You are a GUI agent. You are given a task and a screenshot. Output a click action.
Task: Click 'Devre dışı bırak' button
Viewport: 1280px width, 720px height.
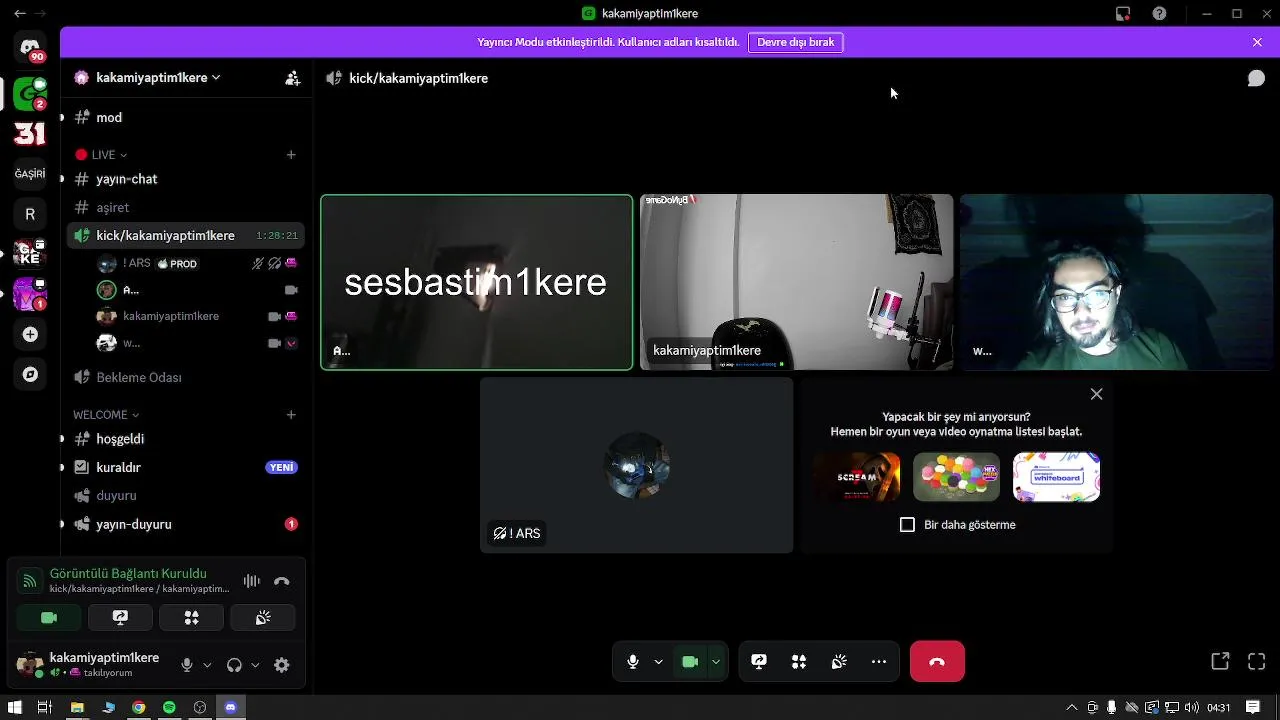point(796,42)
